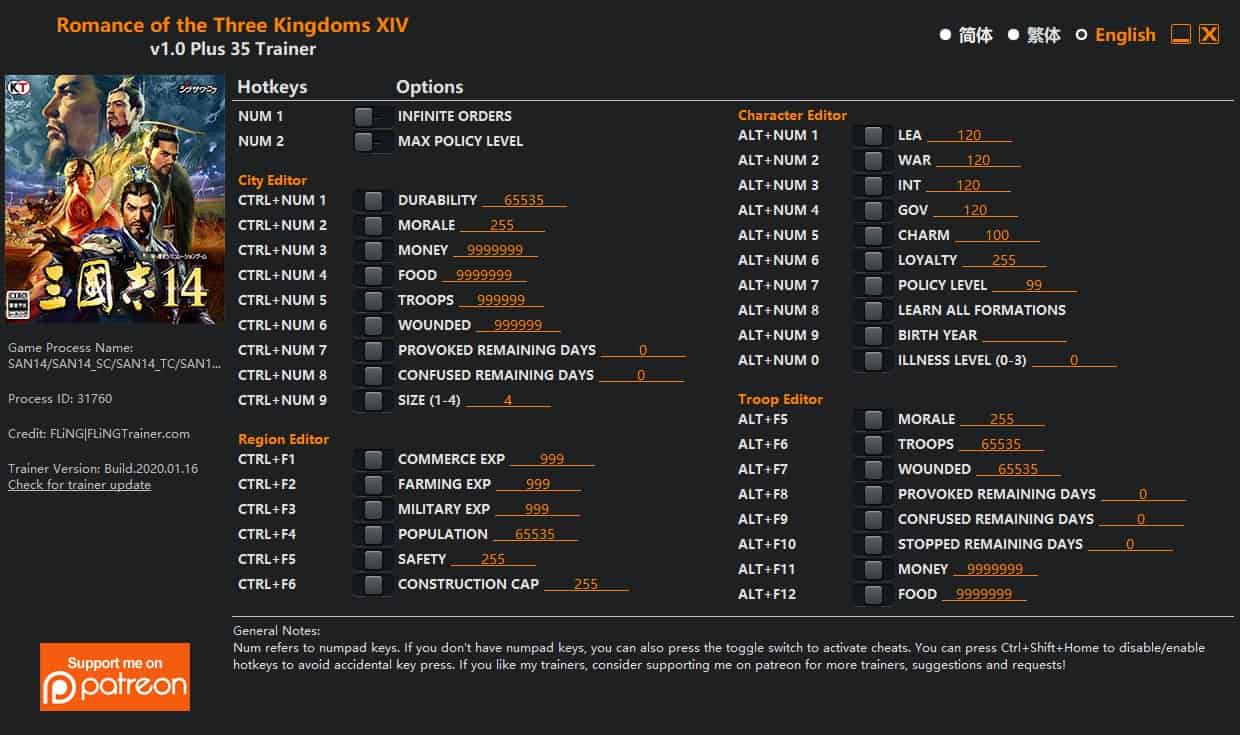Enable the city MORALE toggle (CTRL+NUM 2)
Image resolution: width=1240 pixels, height=735 pixels.
coord(373,225)
